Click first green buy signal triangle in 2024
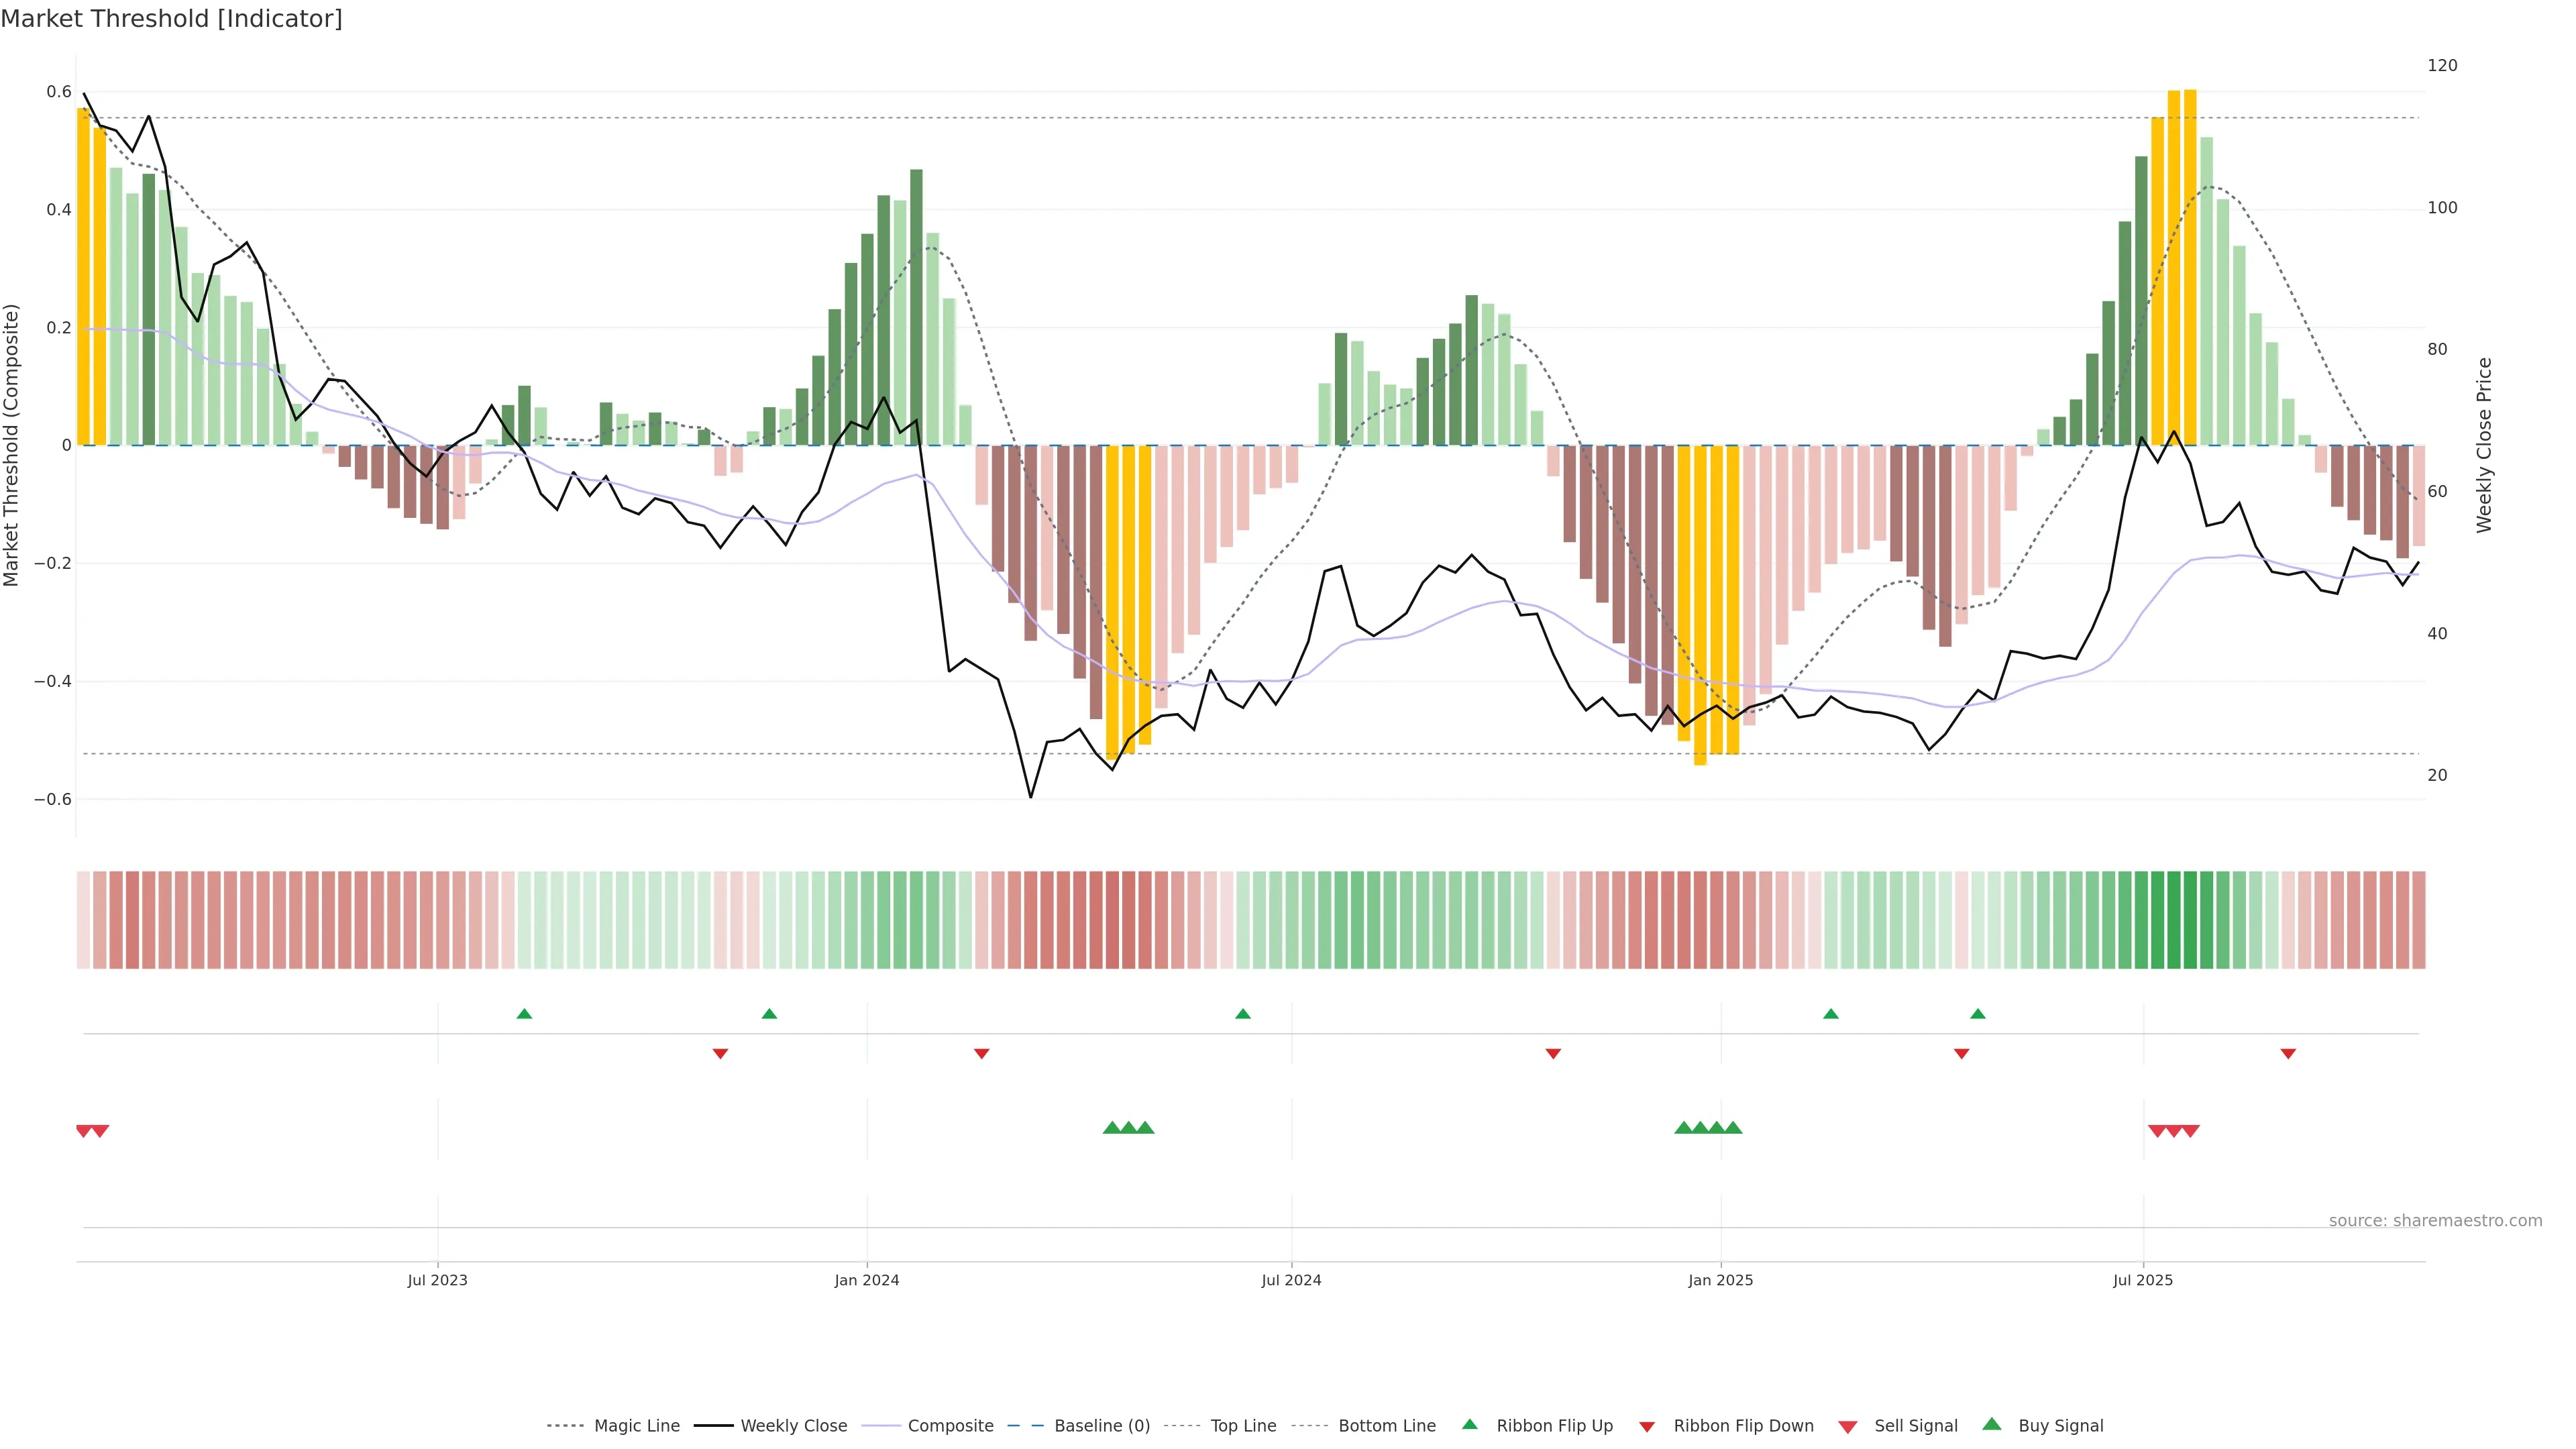Image resolution: width=2576 pixels, height=1449 pixels. pyautogui.click(x=1111, y=1128)
